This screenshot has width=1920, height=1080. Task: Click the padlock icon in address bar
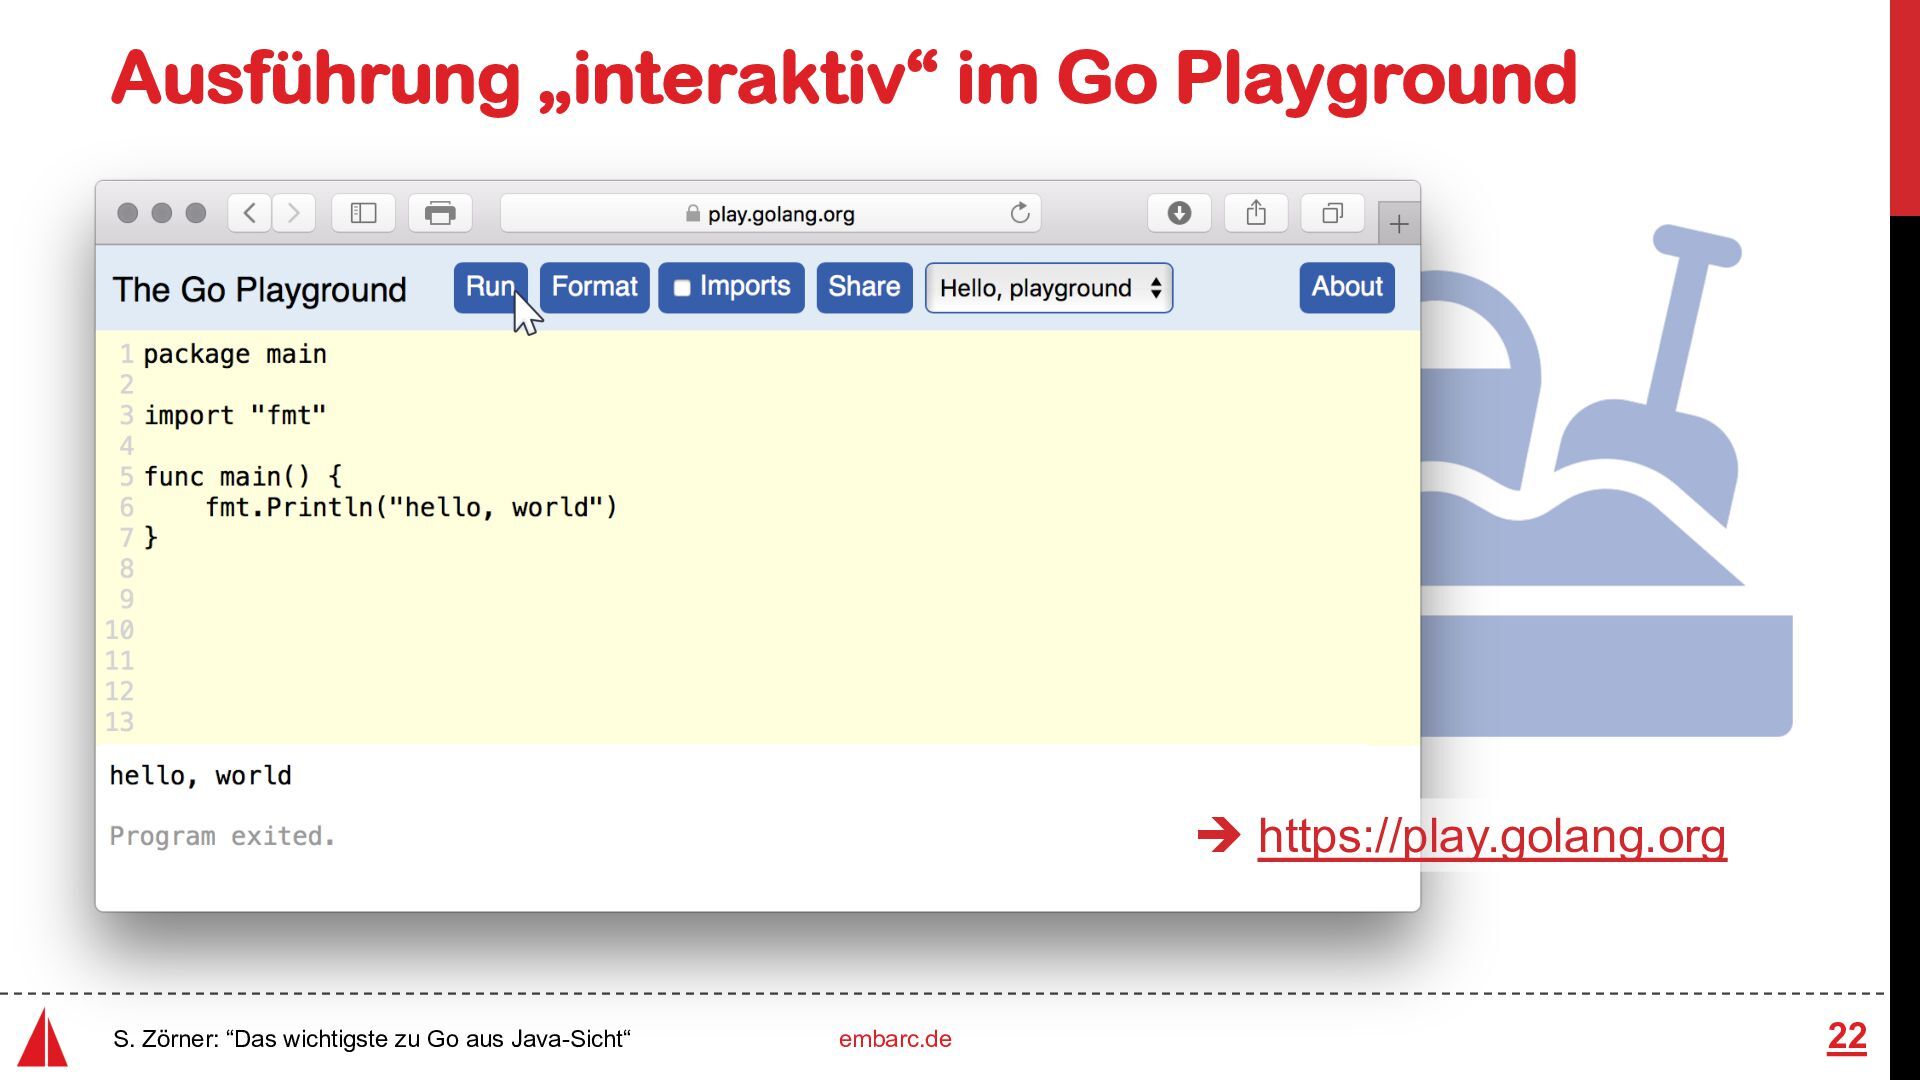click(692, 214)
